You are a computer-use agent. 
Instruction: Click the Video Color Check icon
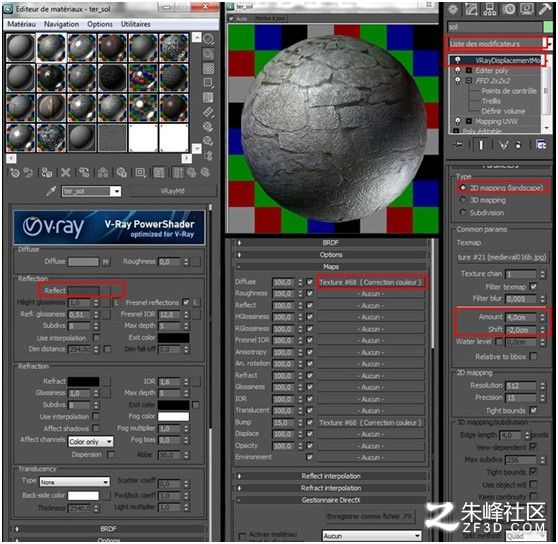(x=209, y=97)
